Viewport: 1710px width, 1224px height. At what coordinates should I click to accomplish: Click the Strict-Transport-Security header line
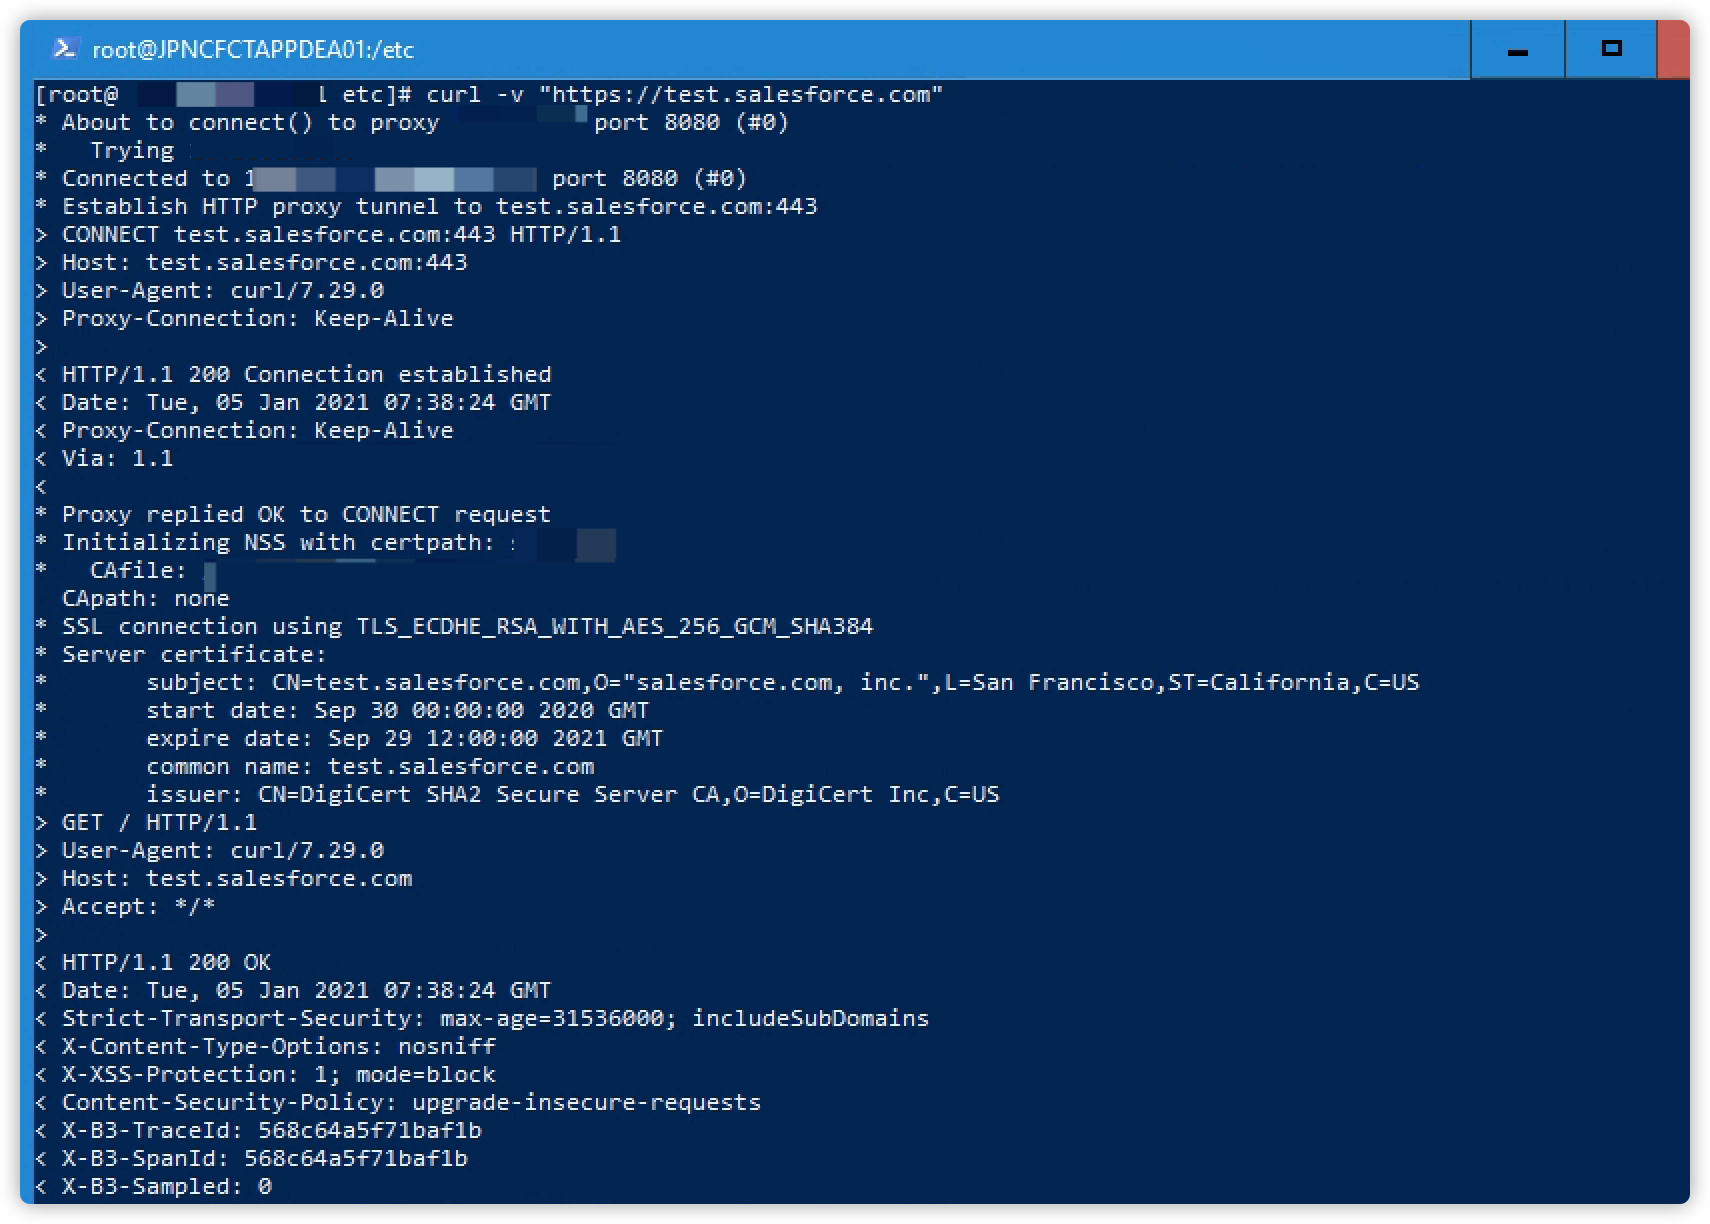(495, 1018)
